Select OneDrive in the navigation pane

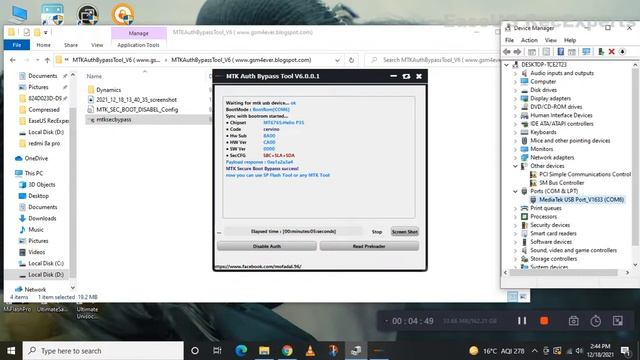(x=36, y=158)
